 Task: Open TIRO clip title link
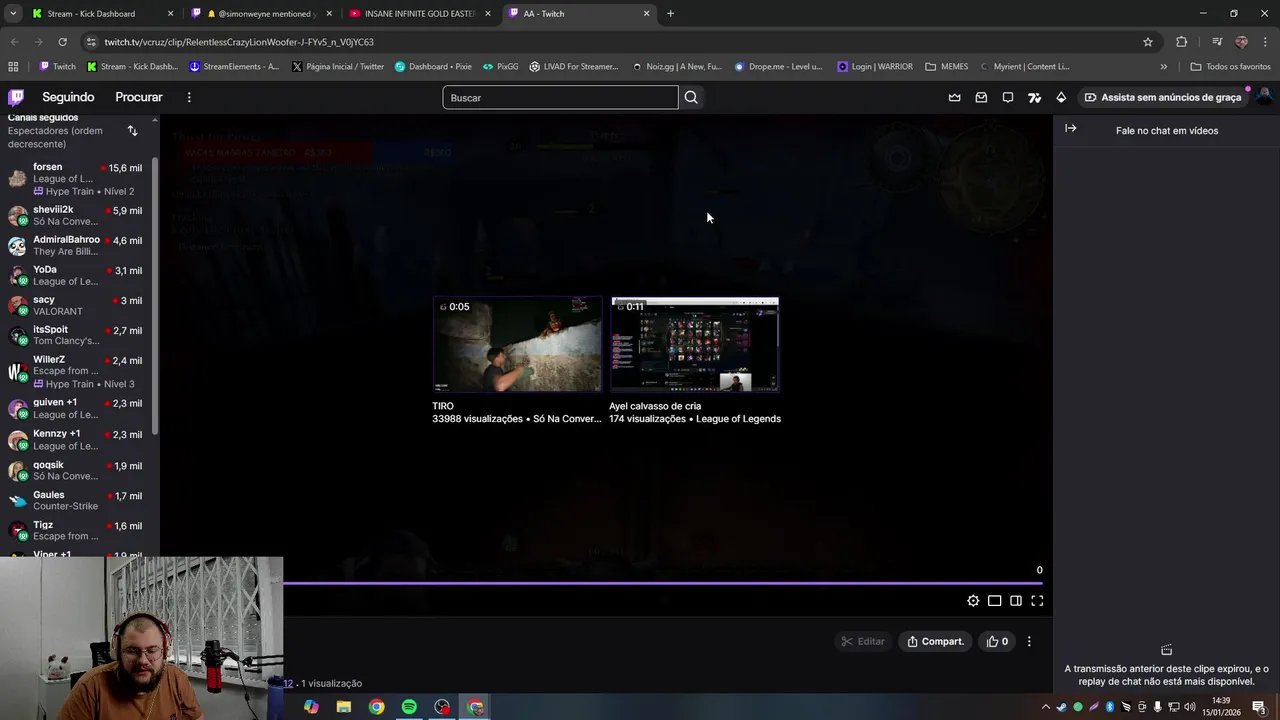443,406
